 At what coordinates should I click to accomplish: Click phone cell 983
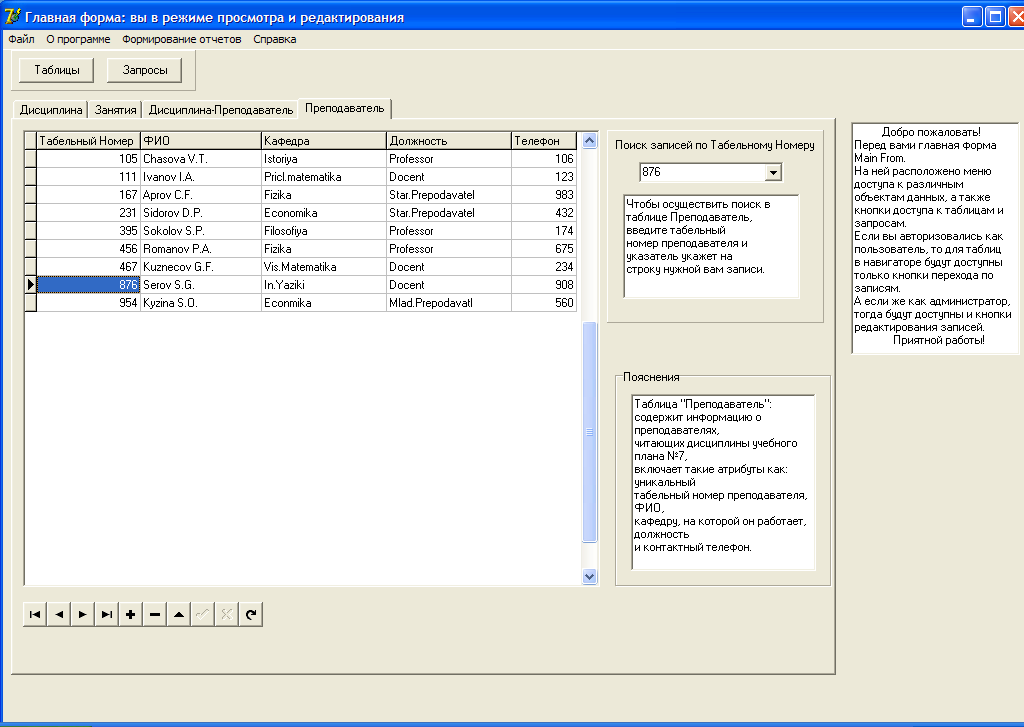pyautogui.click(x=544, y=195)
